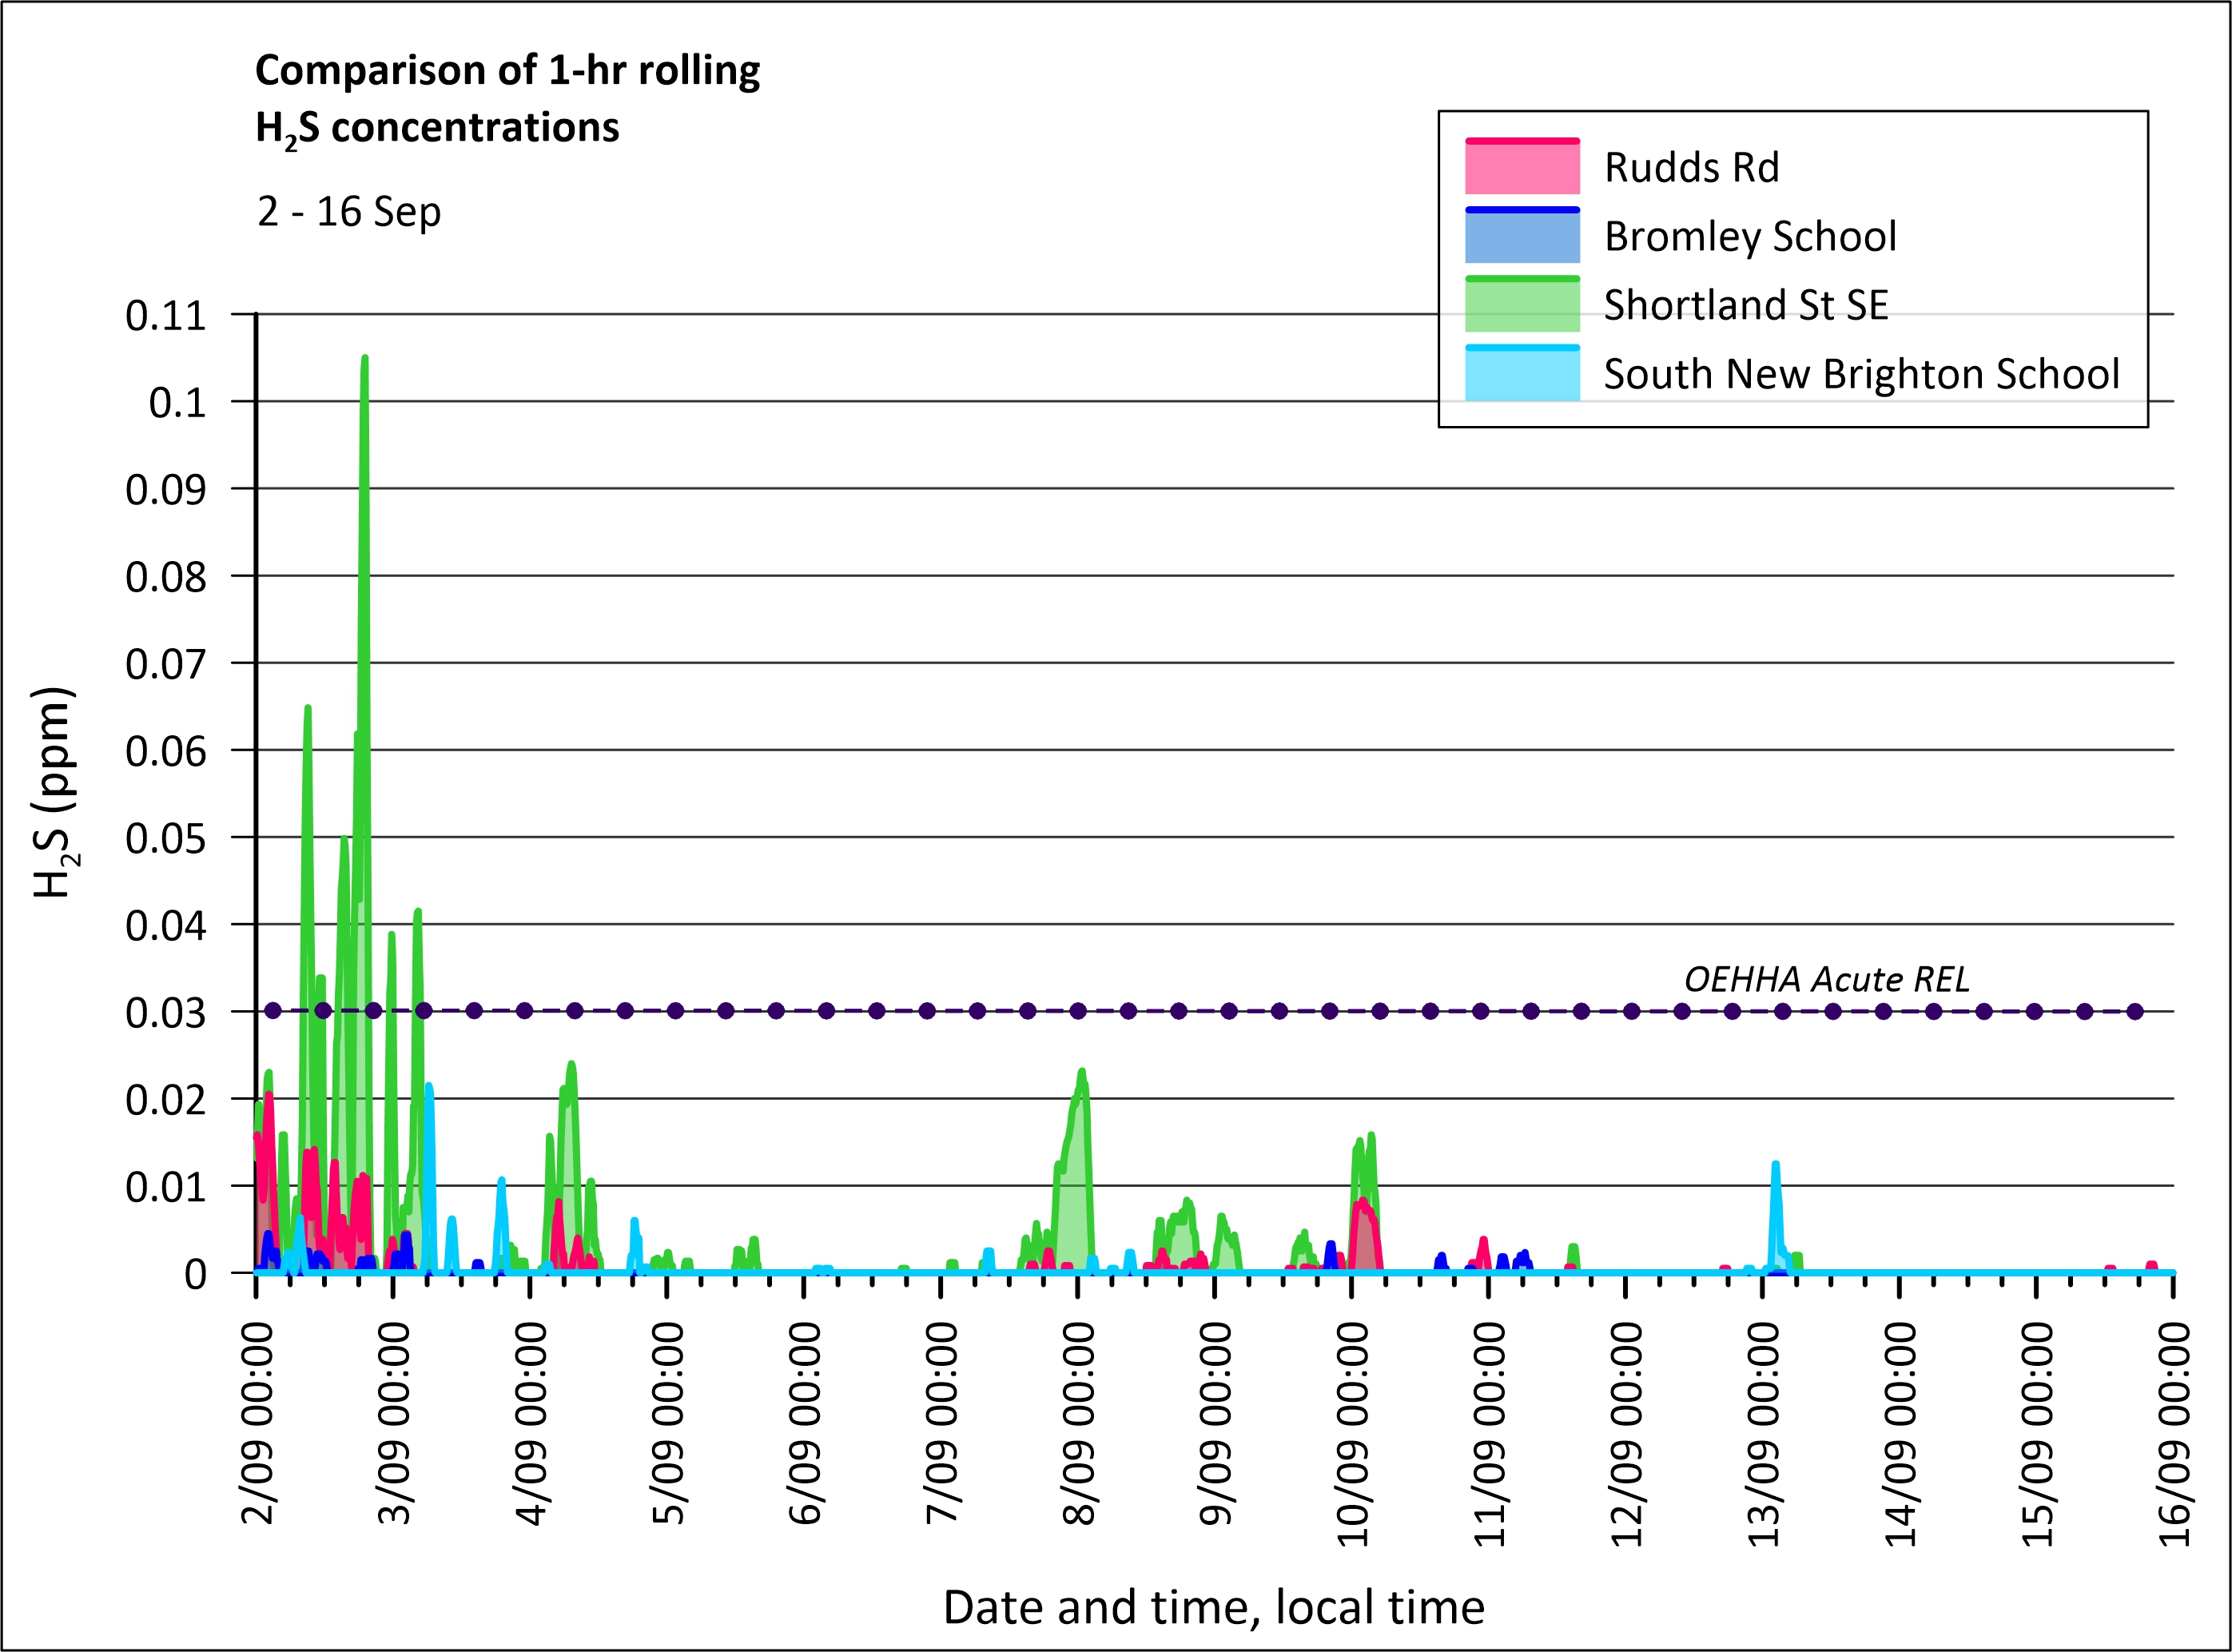Select the Bromley School legend label
Screen dimensions: 2232x1652
pyautogui.click(x=1749, y=237)
